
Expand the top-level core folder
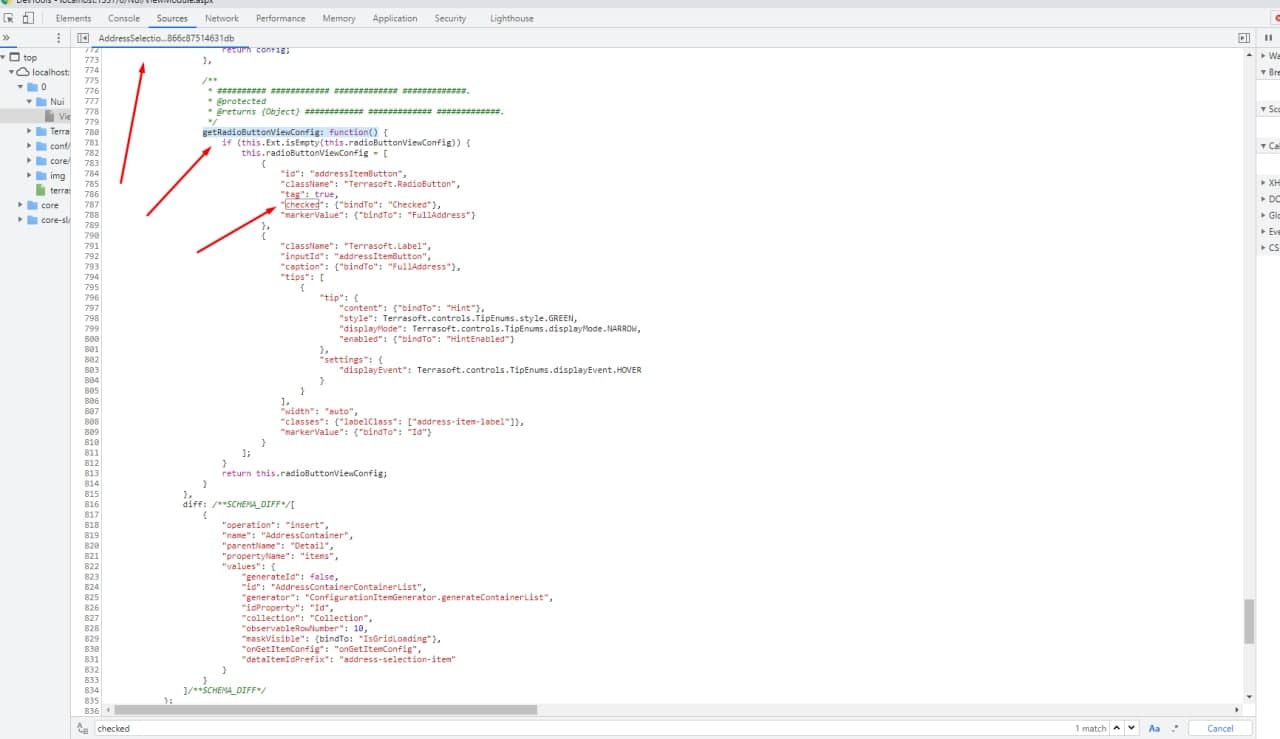(x=20, y=205)
